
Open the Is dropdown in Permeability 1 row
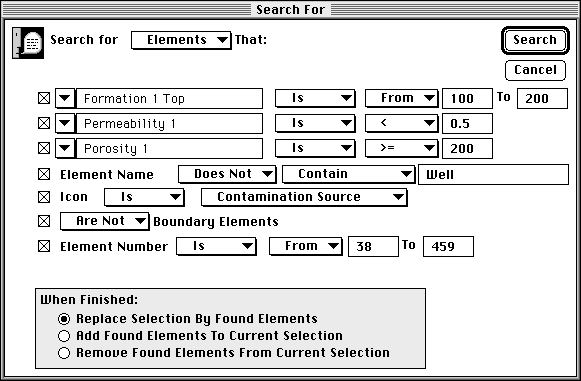coord(315,123)
